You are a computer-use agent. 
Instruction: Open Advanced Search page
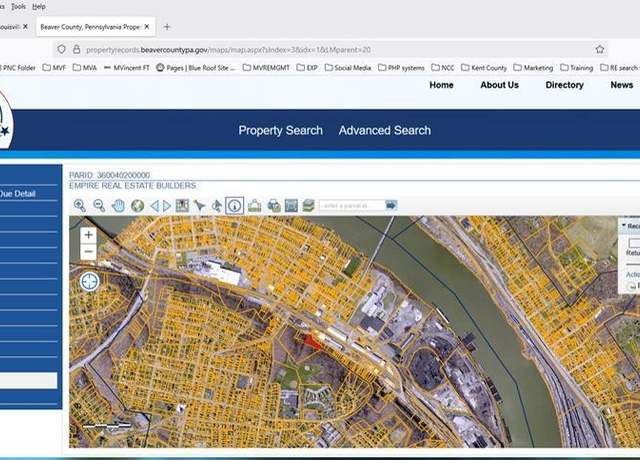385,130
